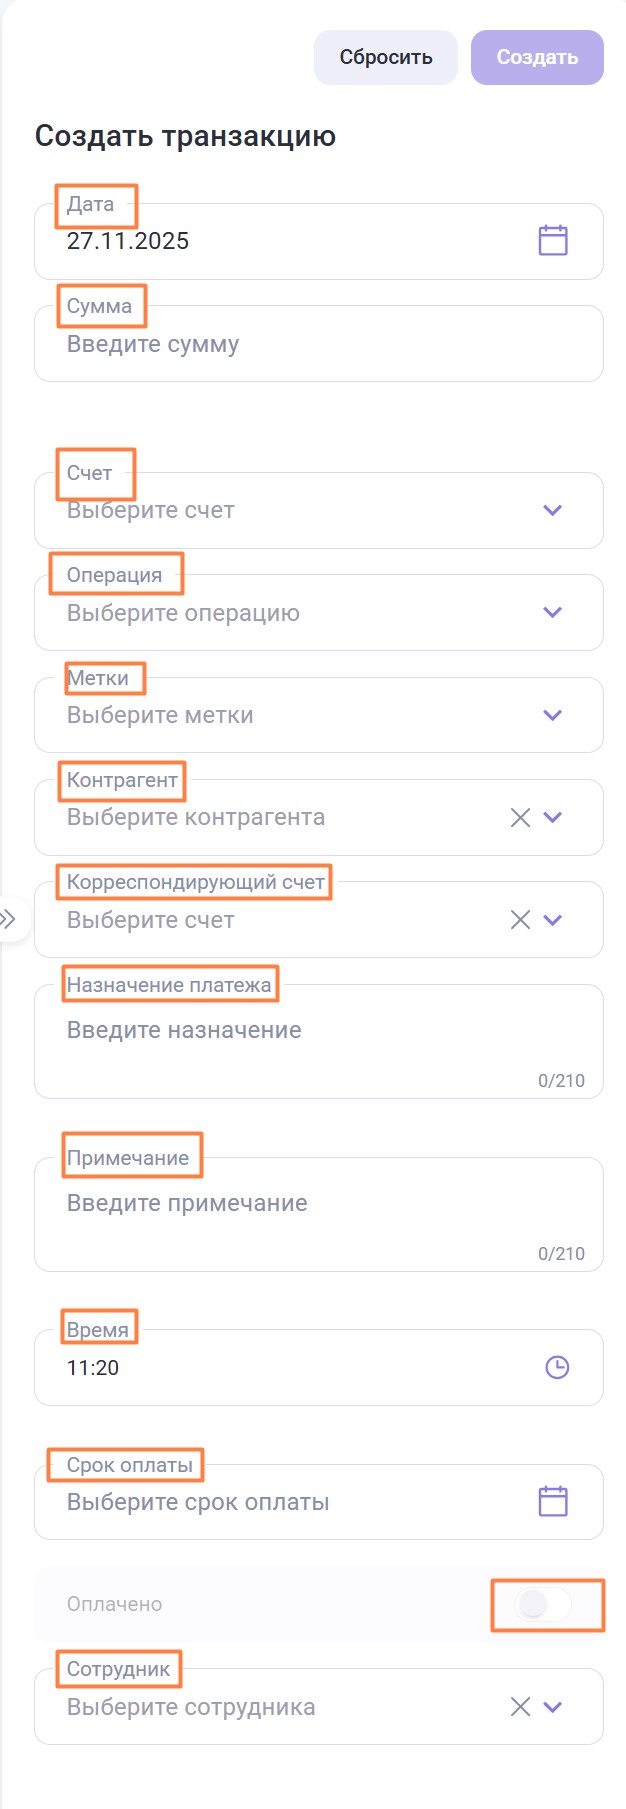
Task: Toggle the Оплачено switch
Action: (x=544, y=1604)
